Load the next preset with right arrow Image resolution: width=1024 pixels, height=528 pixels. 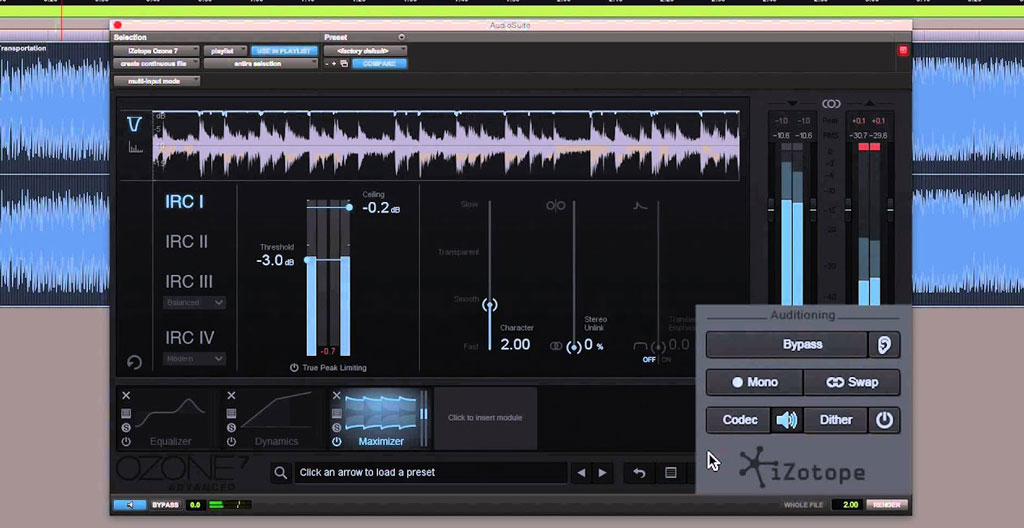[602, 472]
